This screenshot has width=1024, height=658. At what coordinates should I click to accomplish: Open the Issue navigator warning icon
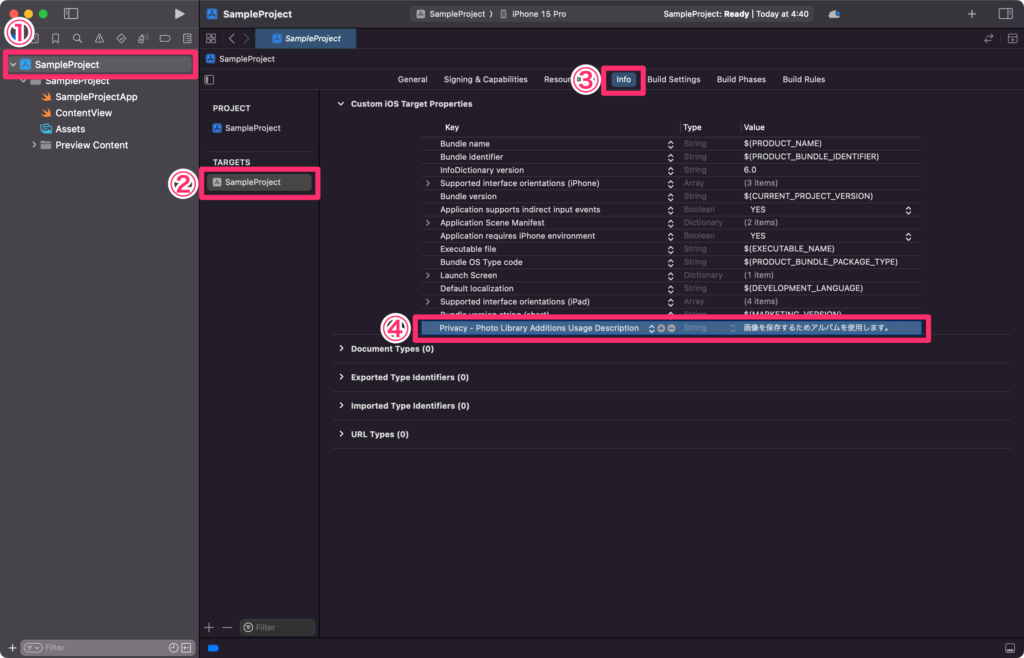100,38
